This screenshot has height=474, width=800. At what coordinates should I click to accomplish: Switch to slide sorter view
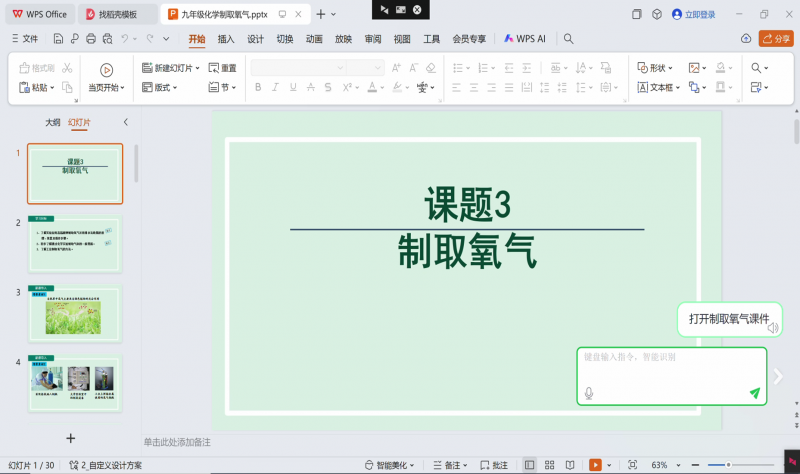point(550,465)
